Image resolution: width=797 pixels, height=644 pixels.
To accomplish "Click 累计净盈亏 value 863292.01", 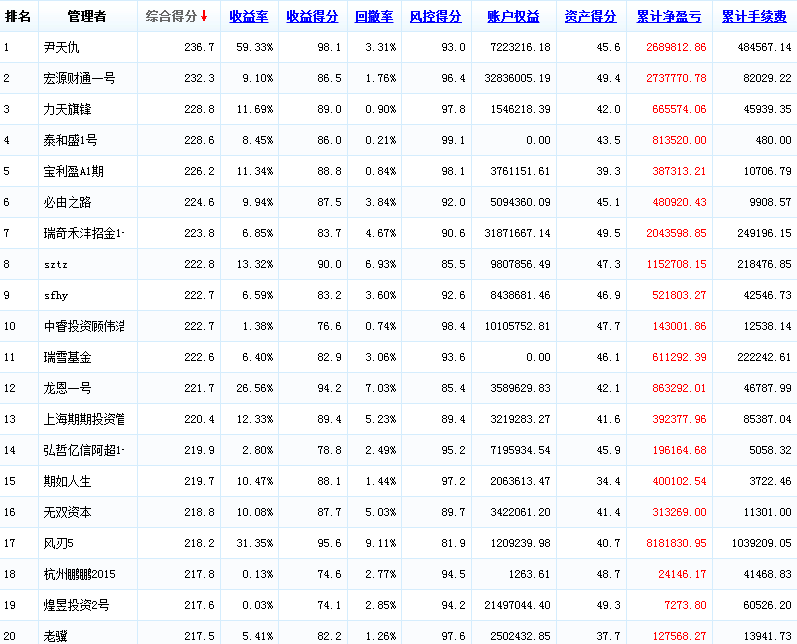I will [679, 388].
